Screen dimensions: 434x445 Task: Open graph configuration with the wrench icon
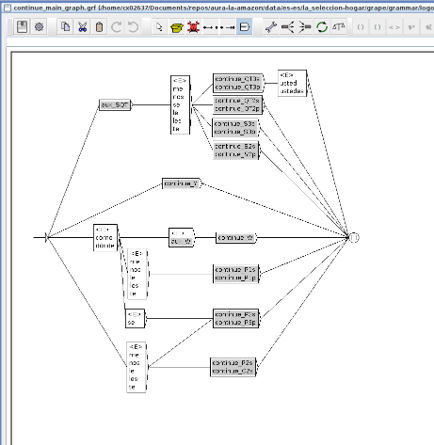271,27
